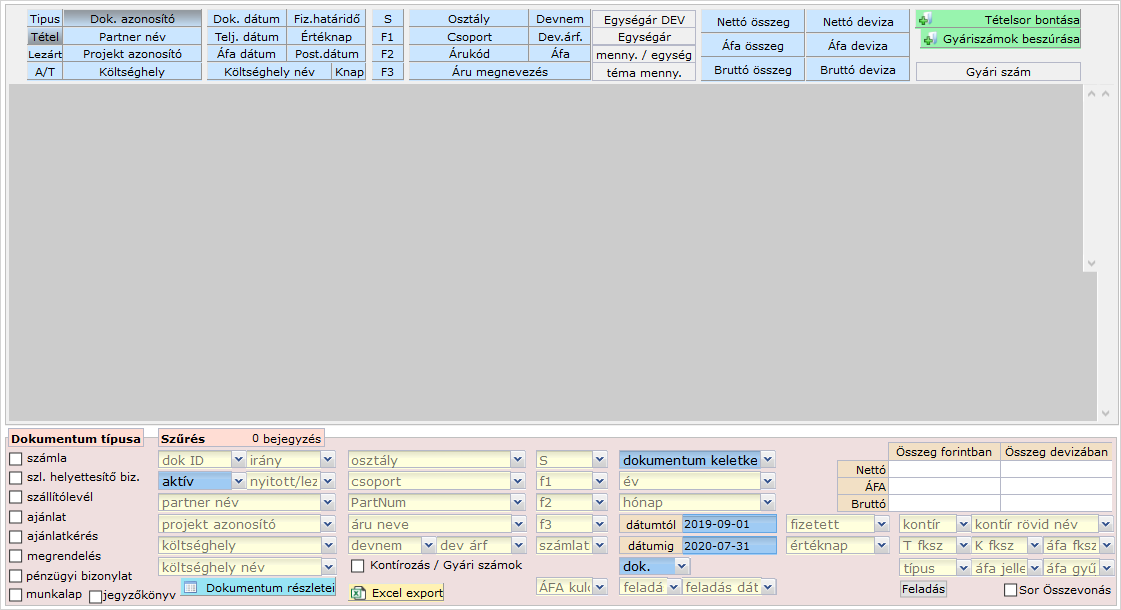The width and height of the screenshot is (1121, 610).
Task: Tick the megrendelés checkbox
Action: coord(16,556)
